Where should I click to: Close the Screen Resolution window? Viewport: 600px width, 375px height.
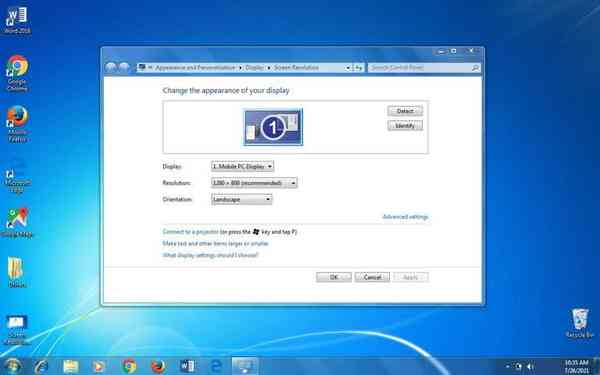(471, 51)
